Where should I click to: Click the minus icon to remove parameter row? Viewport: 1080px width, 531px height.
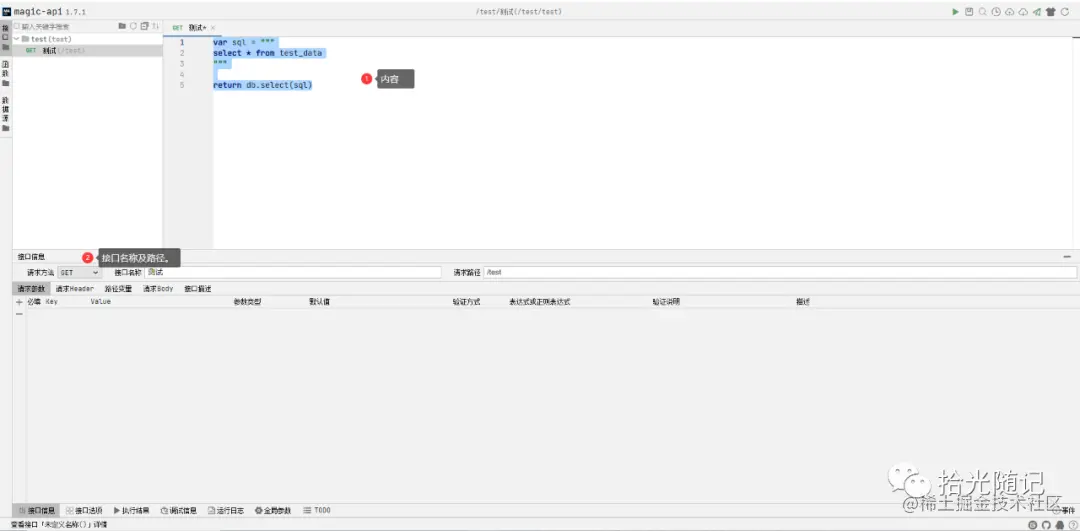point(19,313)
